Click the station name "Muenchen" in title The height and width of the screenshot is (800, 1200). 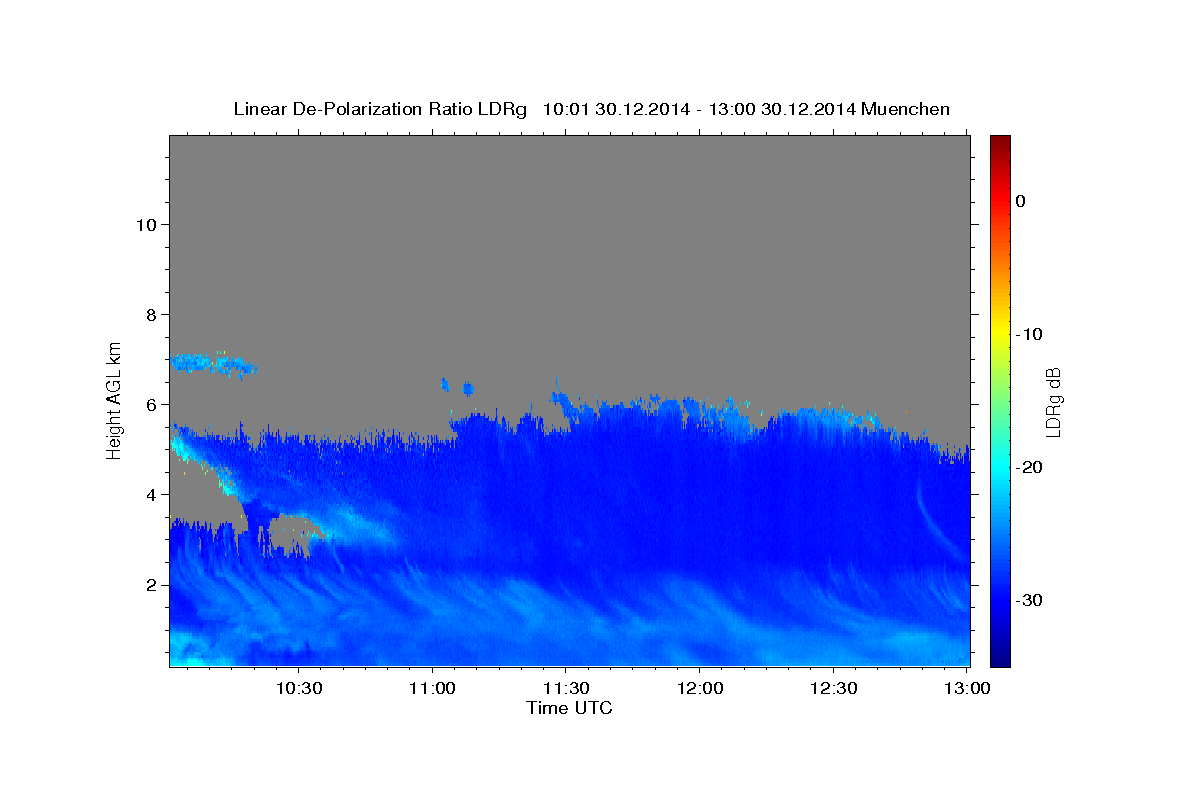[x=906, y=109]
